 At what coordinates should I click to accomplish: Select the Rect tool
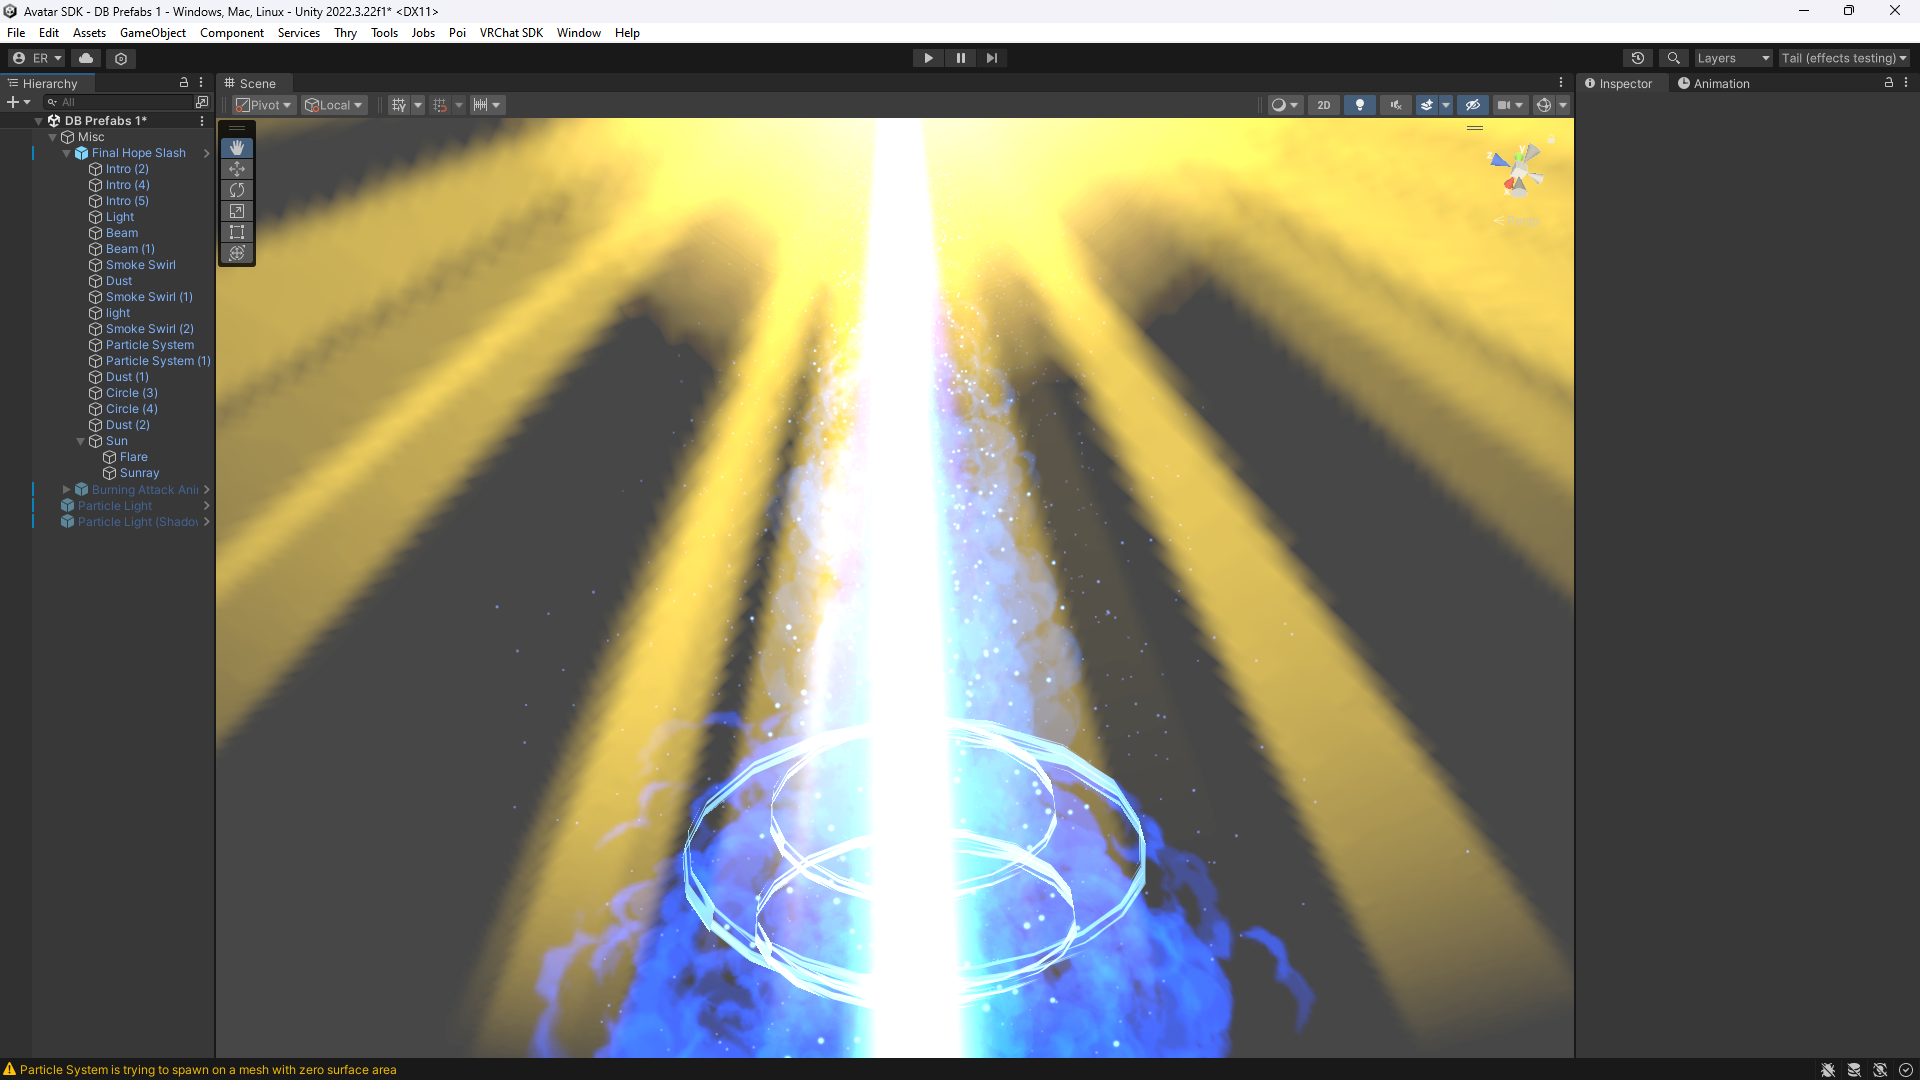(237, 232)
